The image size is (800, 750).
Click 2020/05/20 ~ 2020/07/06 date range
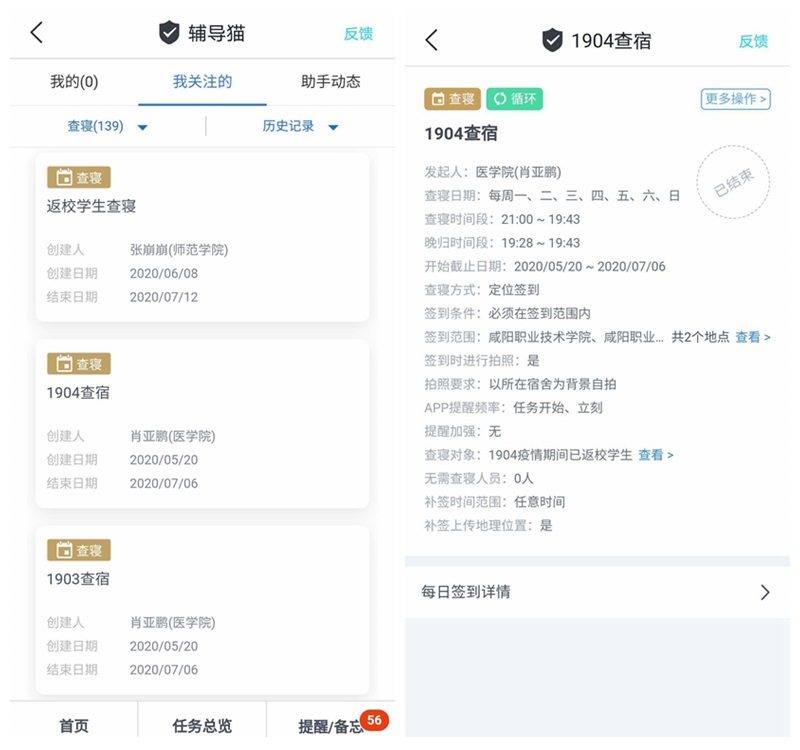click(590, 266)
